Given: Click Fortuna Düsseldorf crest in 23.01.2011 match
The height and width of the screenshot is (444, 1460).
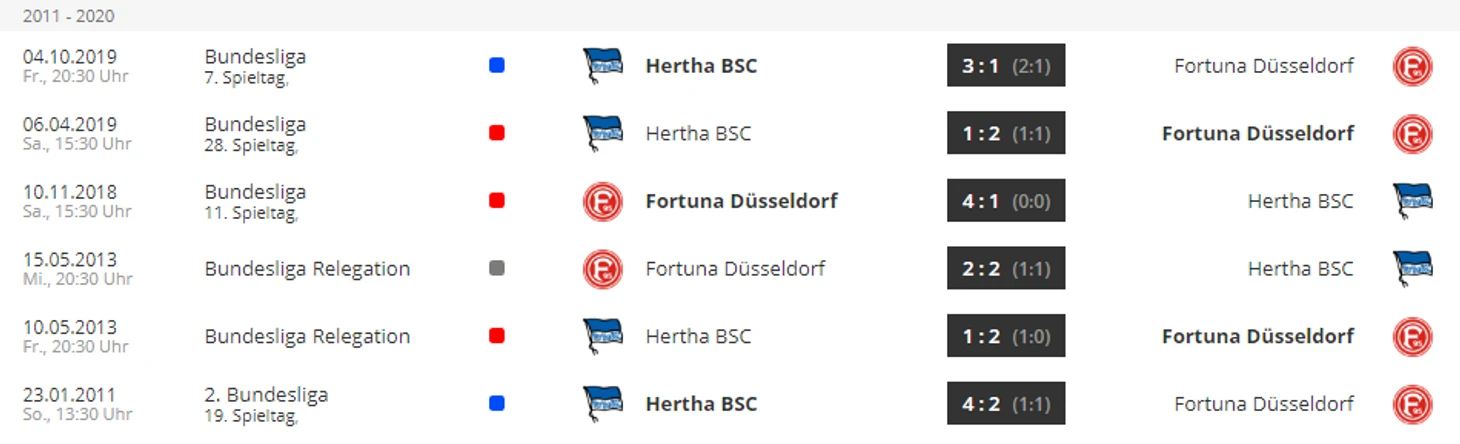Looking at the screenshot, I should coord(1412,404).
